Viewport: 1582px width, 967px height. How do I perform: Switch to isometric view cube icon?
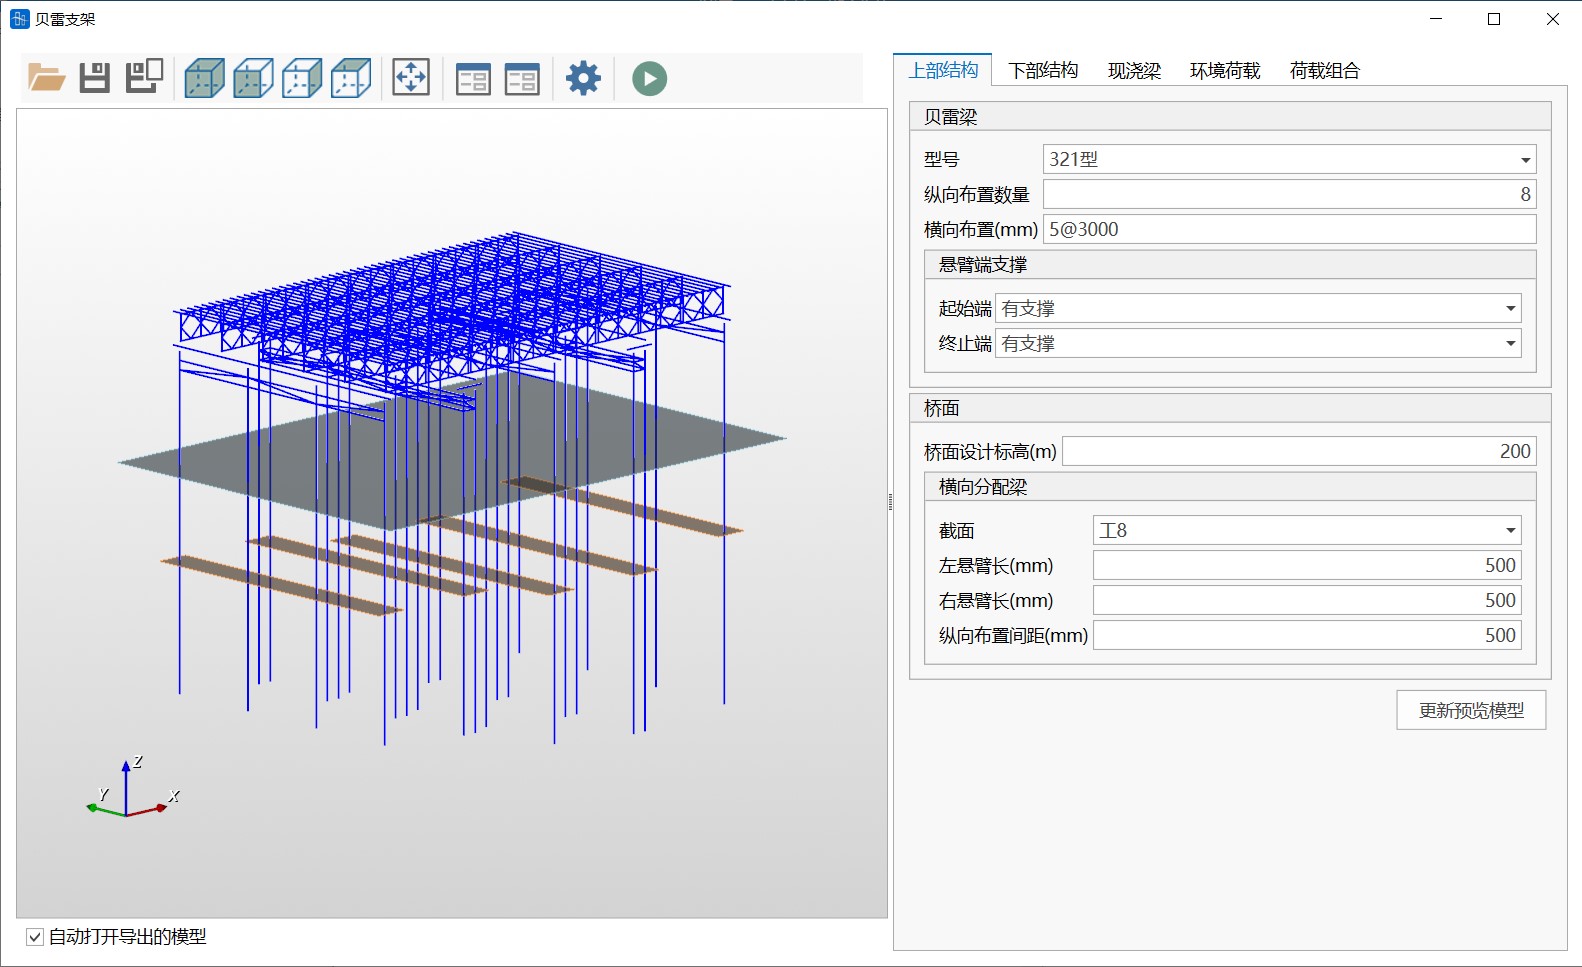204,78
